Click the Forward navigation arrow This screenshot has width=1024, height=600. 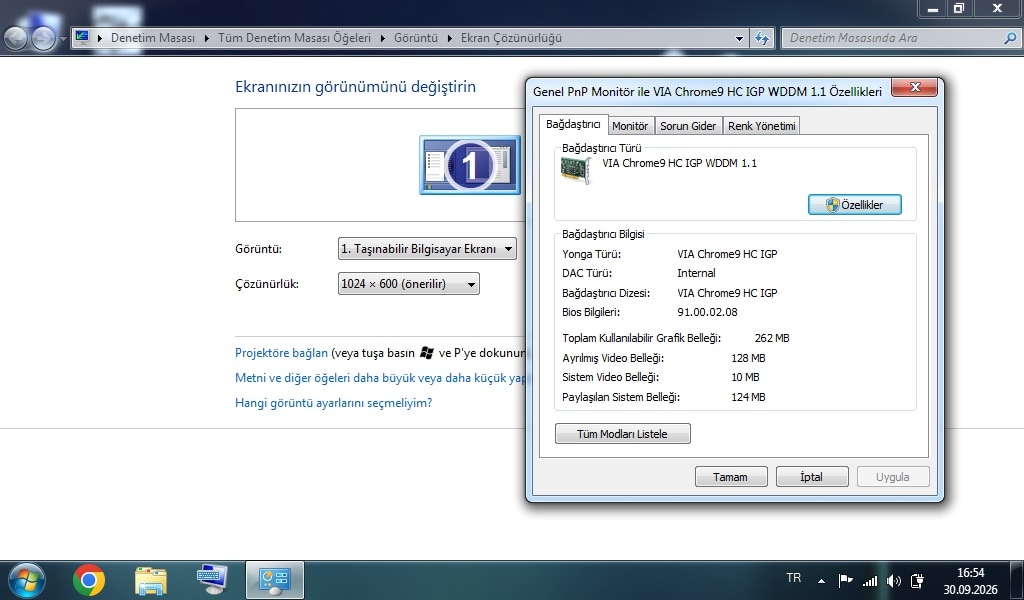[43, 39]
